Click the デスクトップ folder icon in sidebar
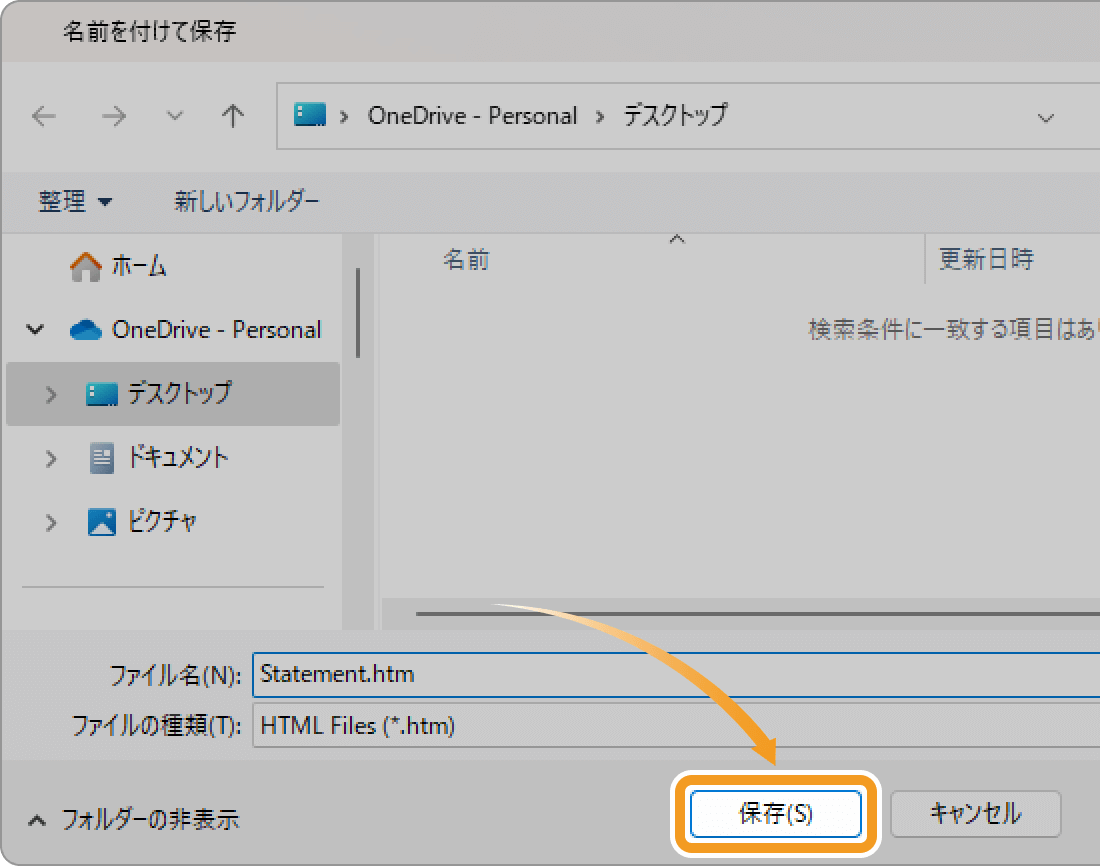The image size is (1100, 866). [x=102, y=394]
